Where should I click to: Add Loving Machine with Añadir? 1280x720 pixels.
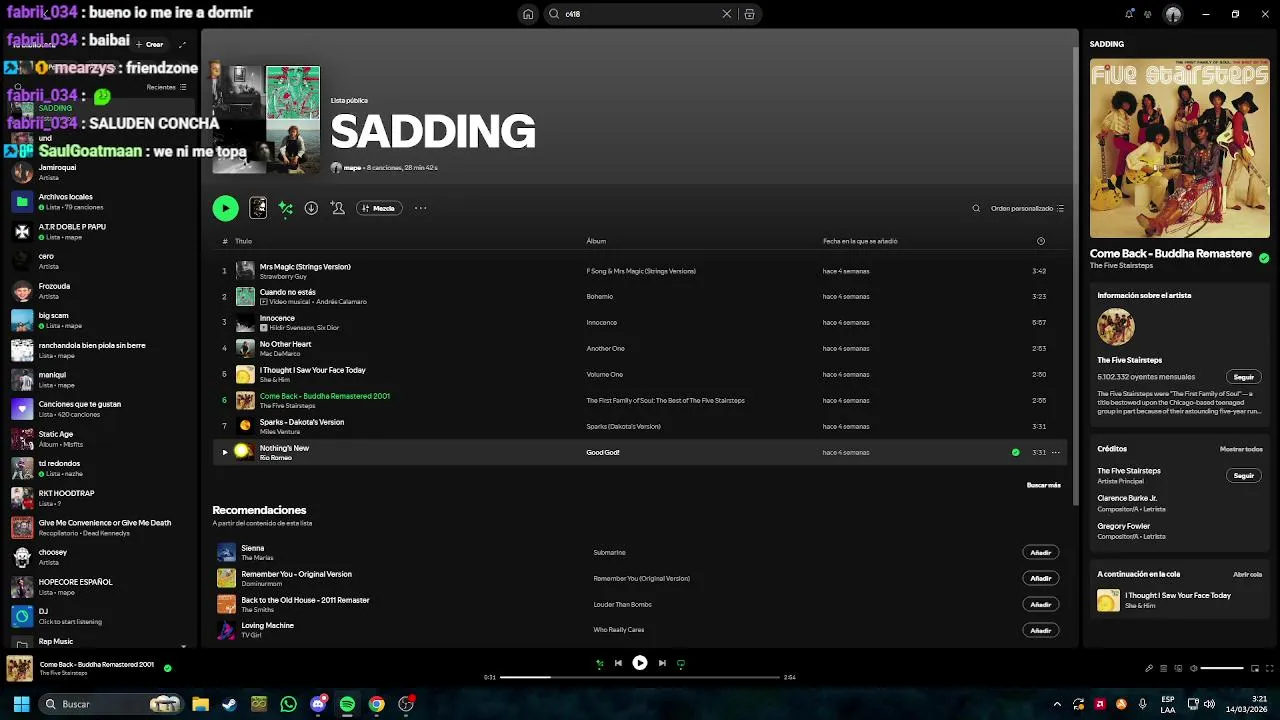(x=1041, y=630)
